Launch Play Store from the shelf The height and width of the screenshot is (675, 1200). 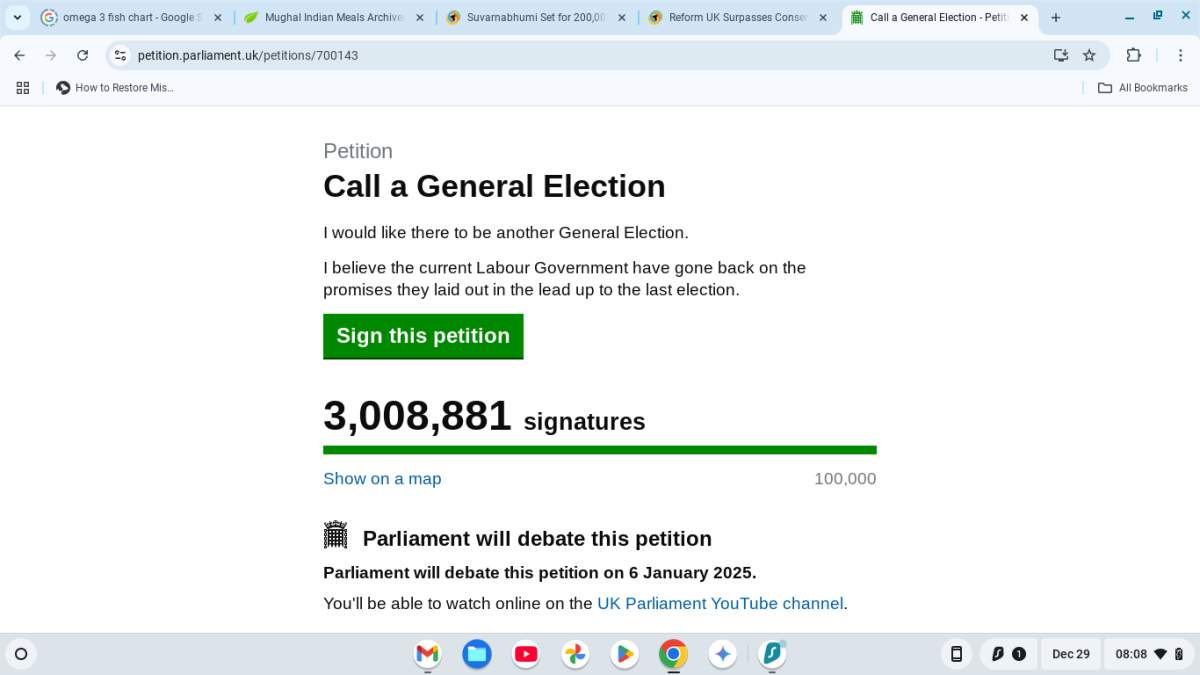(624, 654)
